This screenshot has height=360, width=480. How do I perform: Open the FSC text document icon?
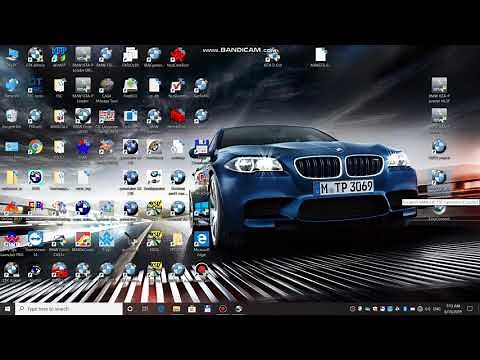[x=59, y=87]
